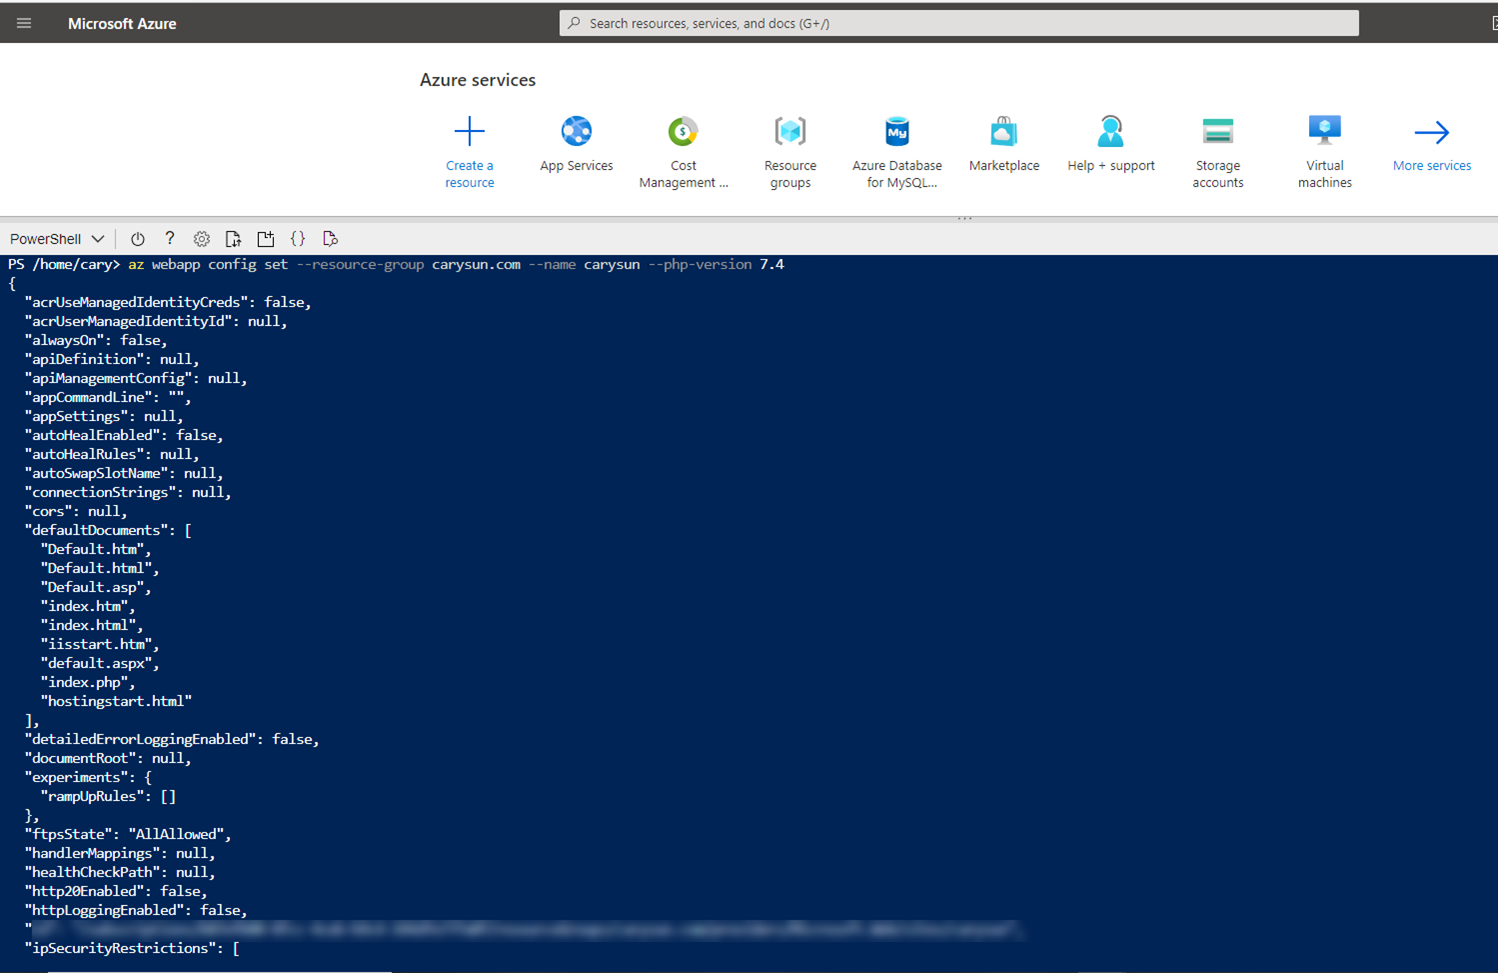Open Cost Management service
Image resolution: width=1498 pixels, height=973 pixels.
click(x=683, y=152)
